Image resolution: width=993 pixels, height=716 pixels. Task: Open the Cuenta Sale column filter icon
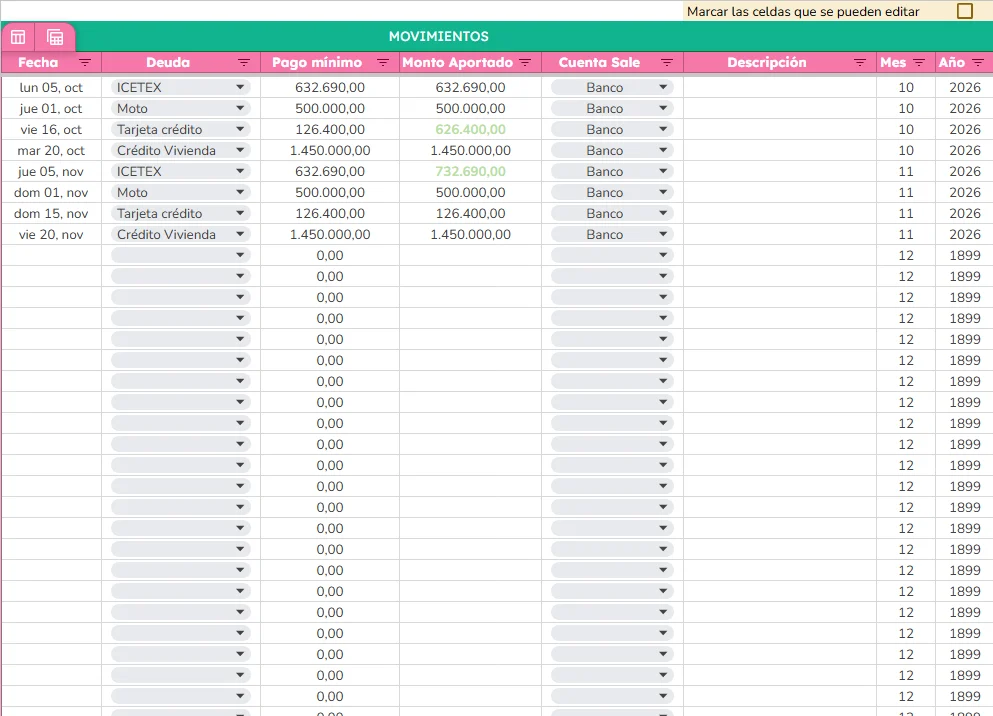667,63
